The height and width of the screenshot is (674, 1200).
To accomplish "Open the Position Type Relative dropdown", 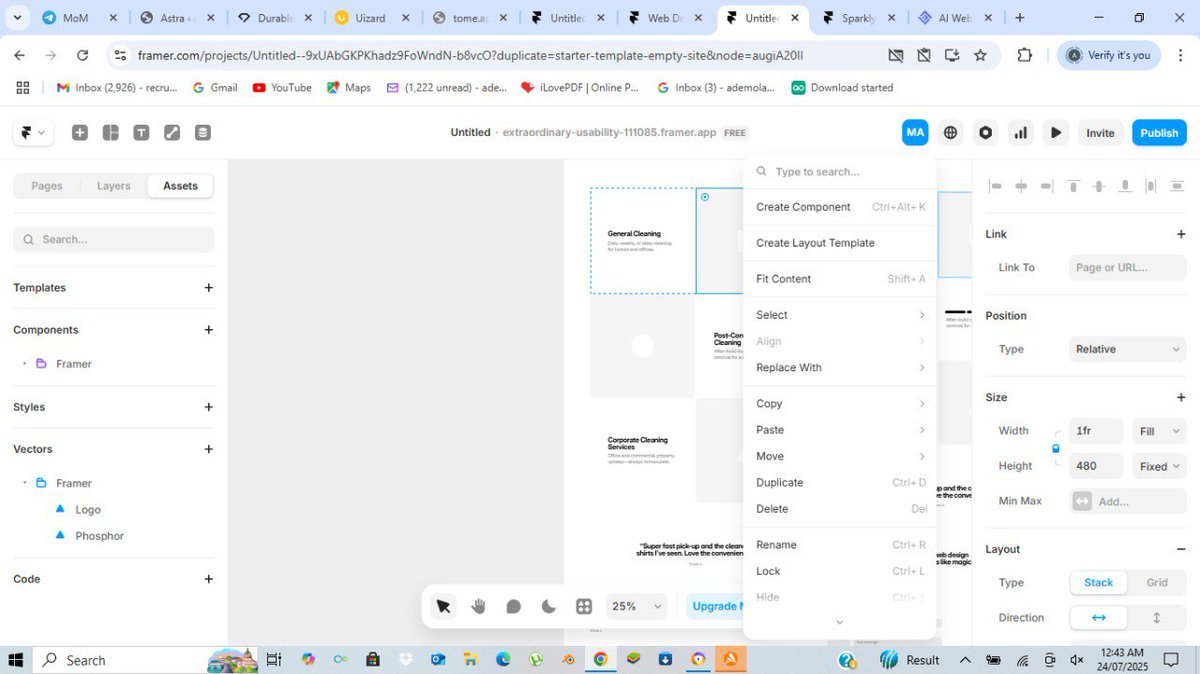I will tap(1127, 349).
